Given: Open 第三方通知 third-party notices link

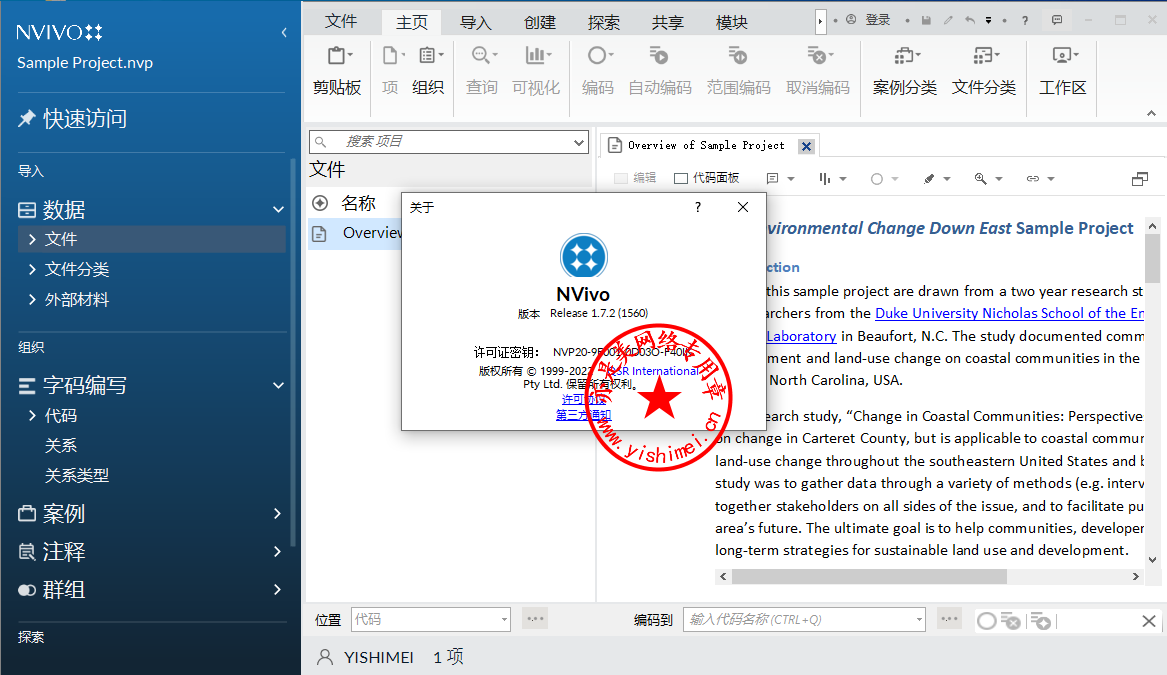Looking at the screenshot, I should click(x=583, y=415).
